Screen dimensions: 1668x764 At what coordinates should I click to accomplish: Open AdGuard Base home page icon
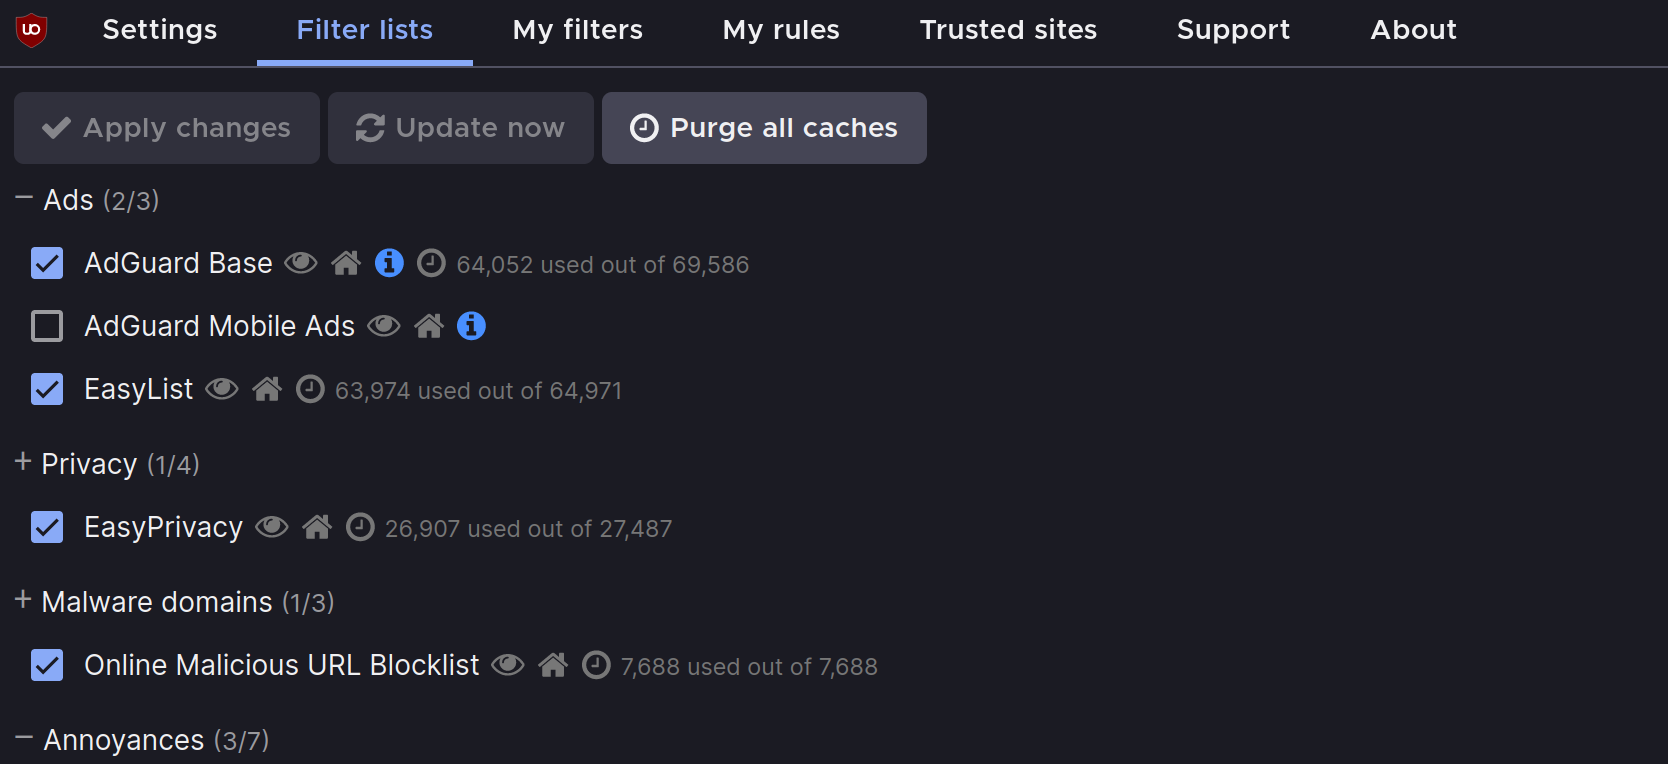346,263
